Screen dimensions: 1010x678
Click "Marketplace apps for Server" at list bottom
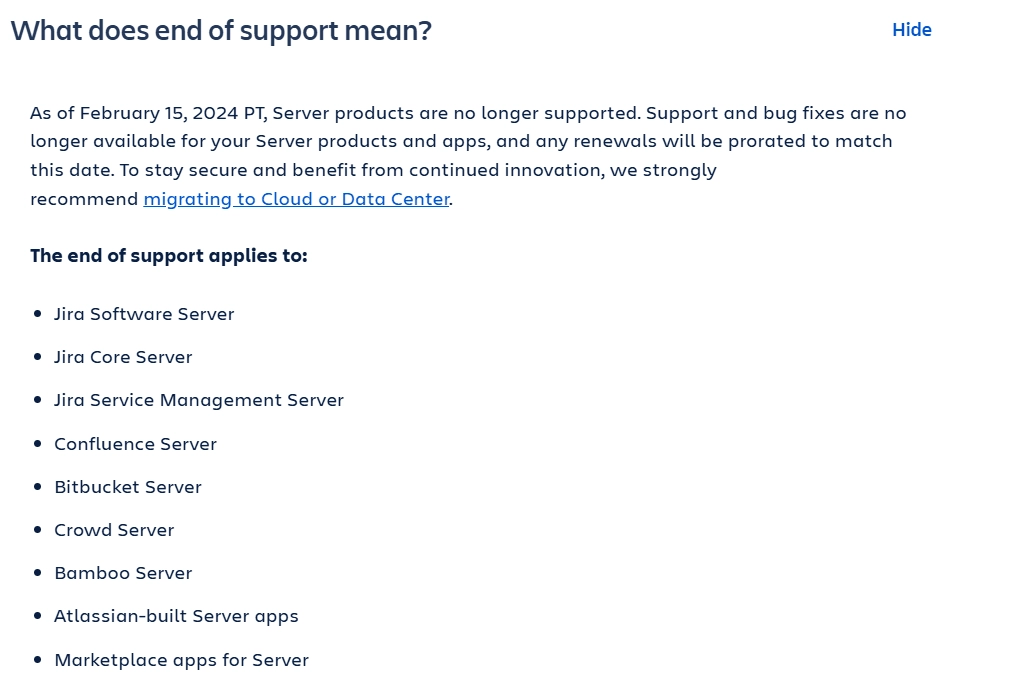tap(181, 659)
